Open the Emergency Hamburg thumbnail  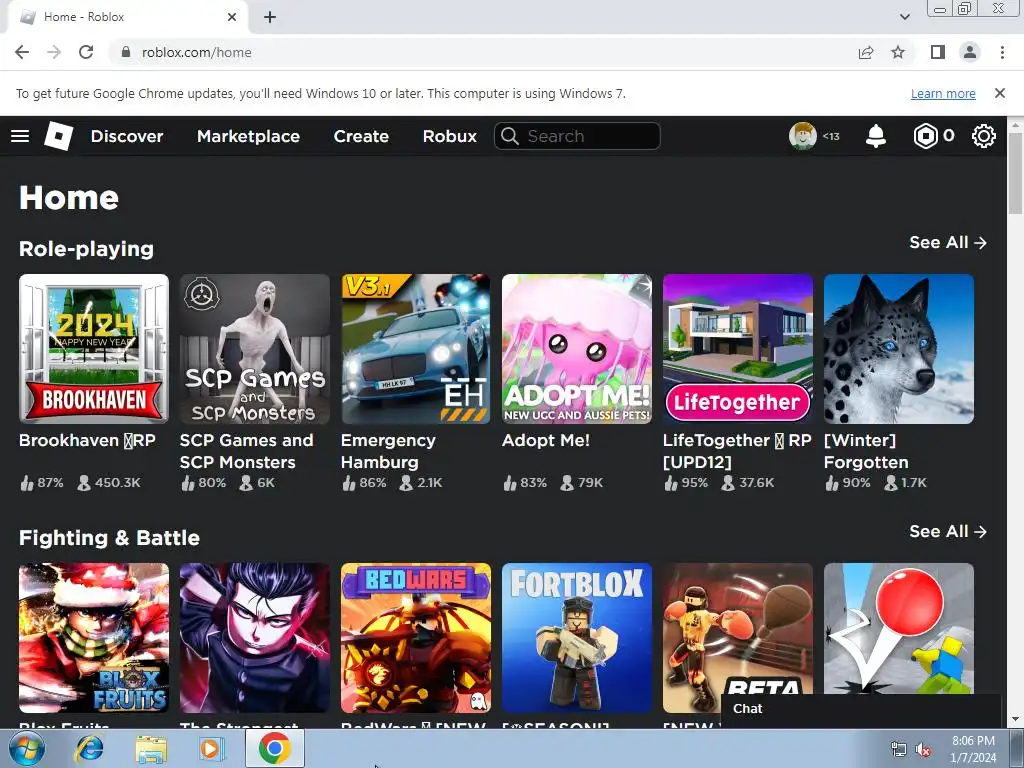[416, 349]
